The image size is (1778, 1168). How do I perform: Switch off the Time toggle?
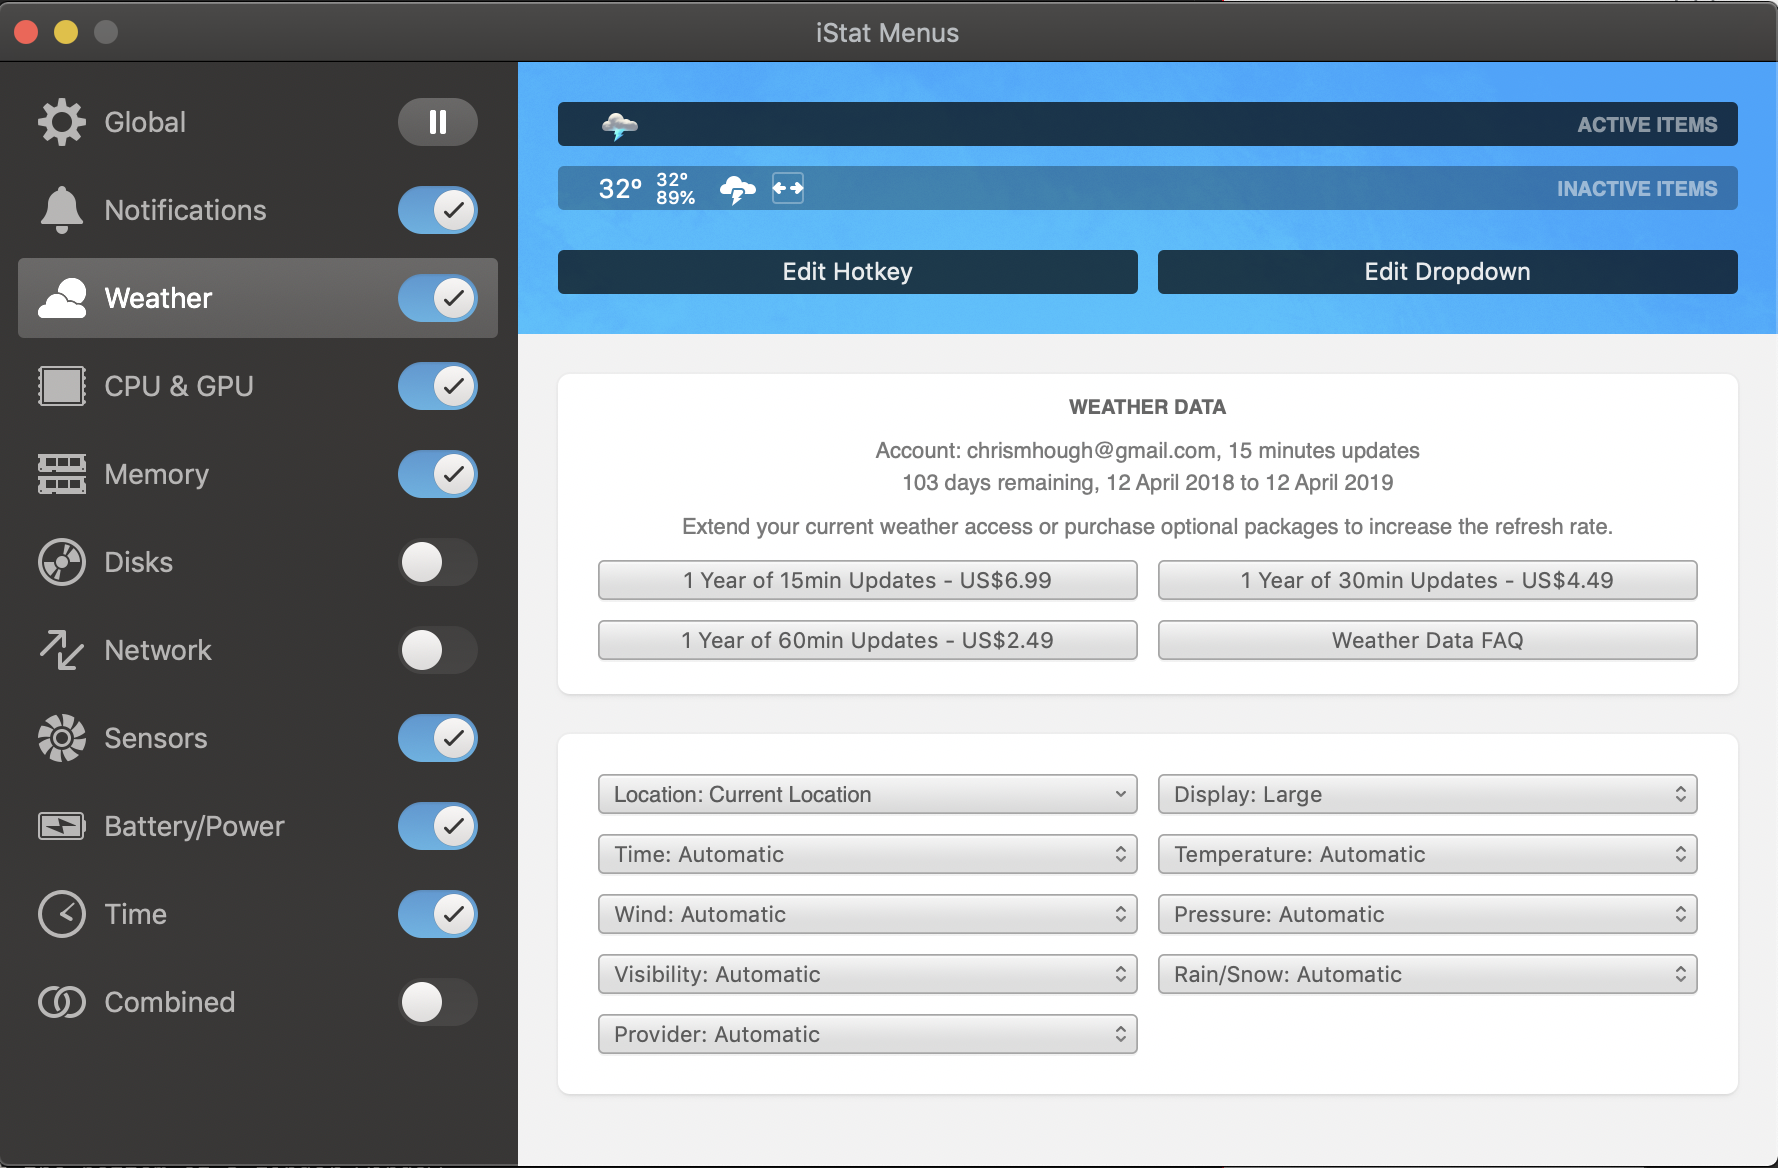pyautogui.click(x=438, y=914)
